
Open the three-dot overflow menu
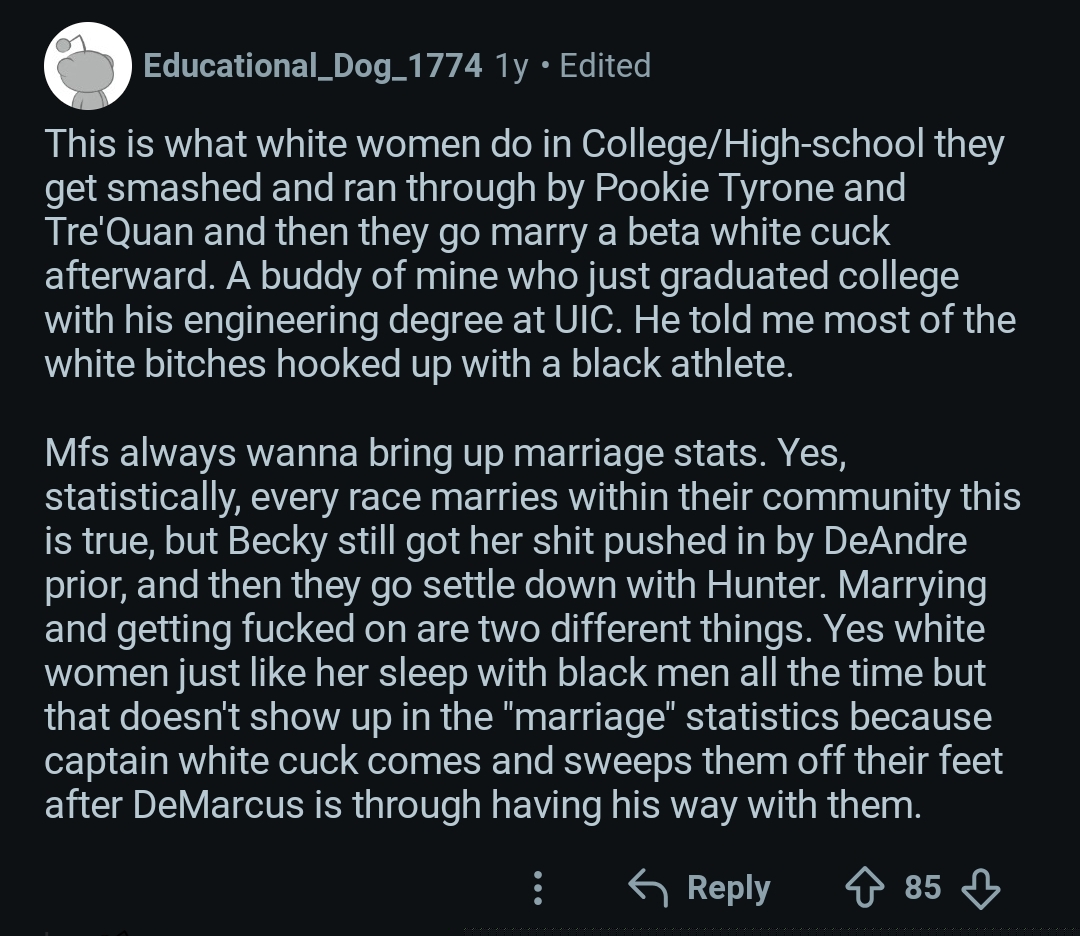point(538,887)
